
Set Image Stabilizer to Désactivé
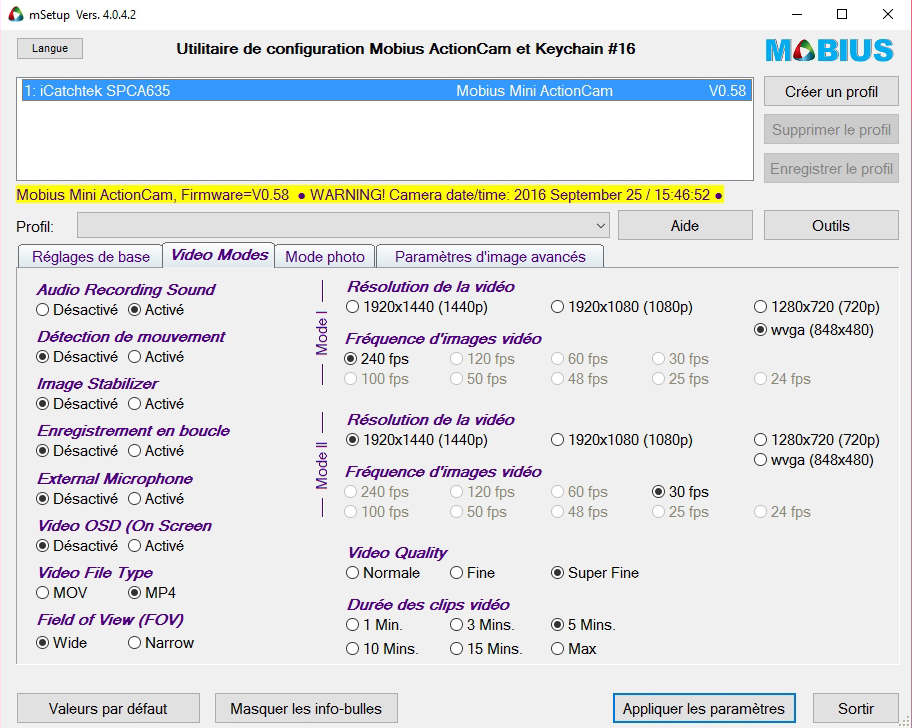77,404
